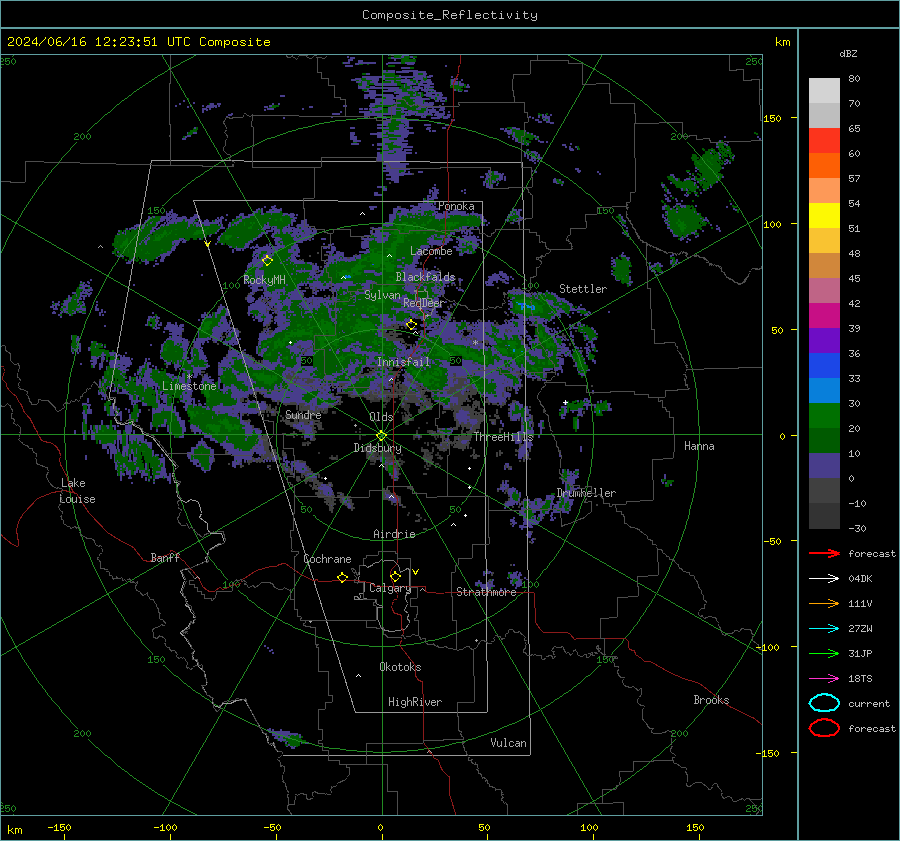The image size is (900, 841).
Task: Click the green 31JP arrow icon
Action: 824,653
